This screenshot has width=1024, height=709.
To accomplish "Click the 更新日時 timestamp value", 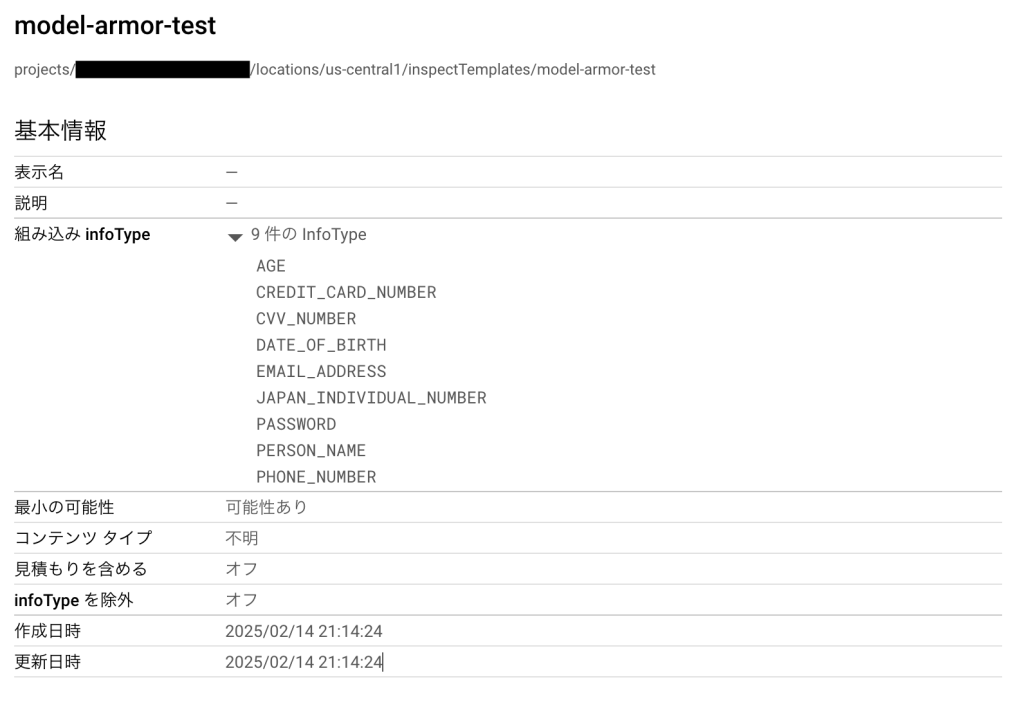I will 304,662.
